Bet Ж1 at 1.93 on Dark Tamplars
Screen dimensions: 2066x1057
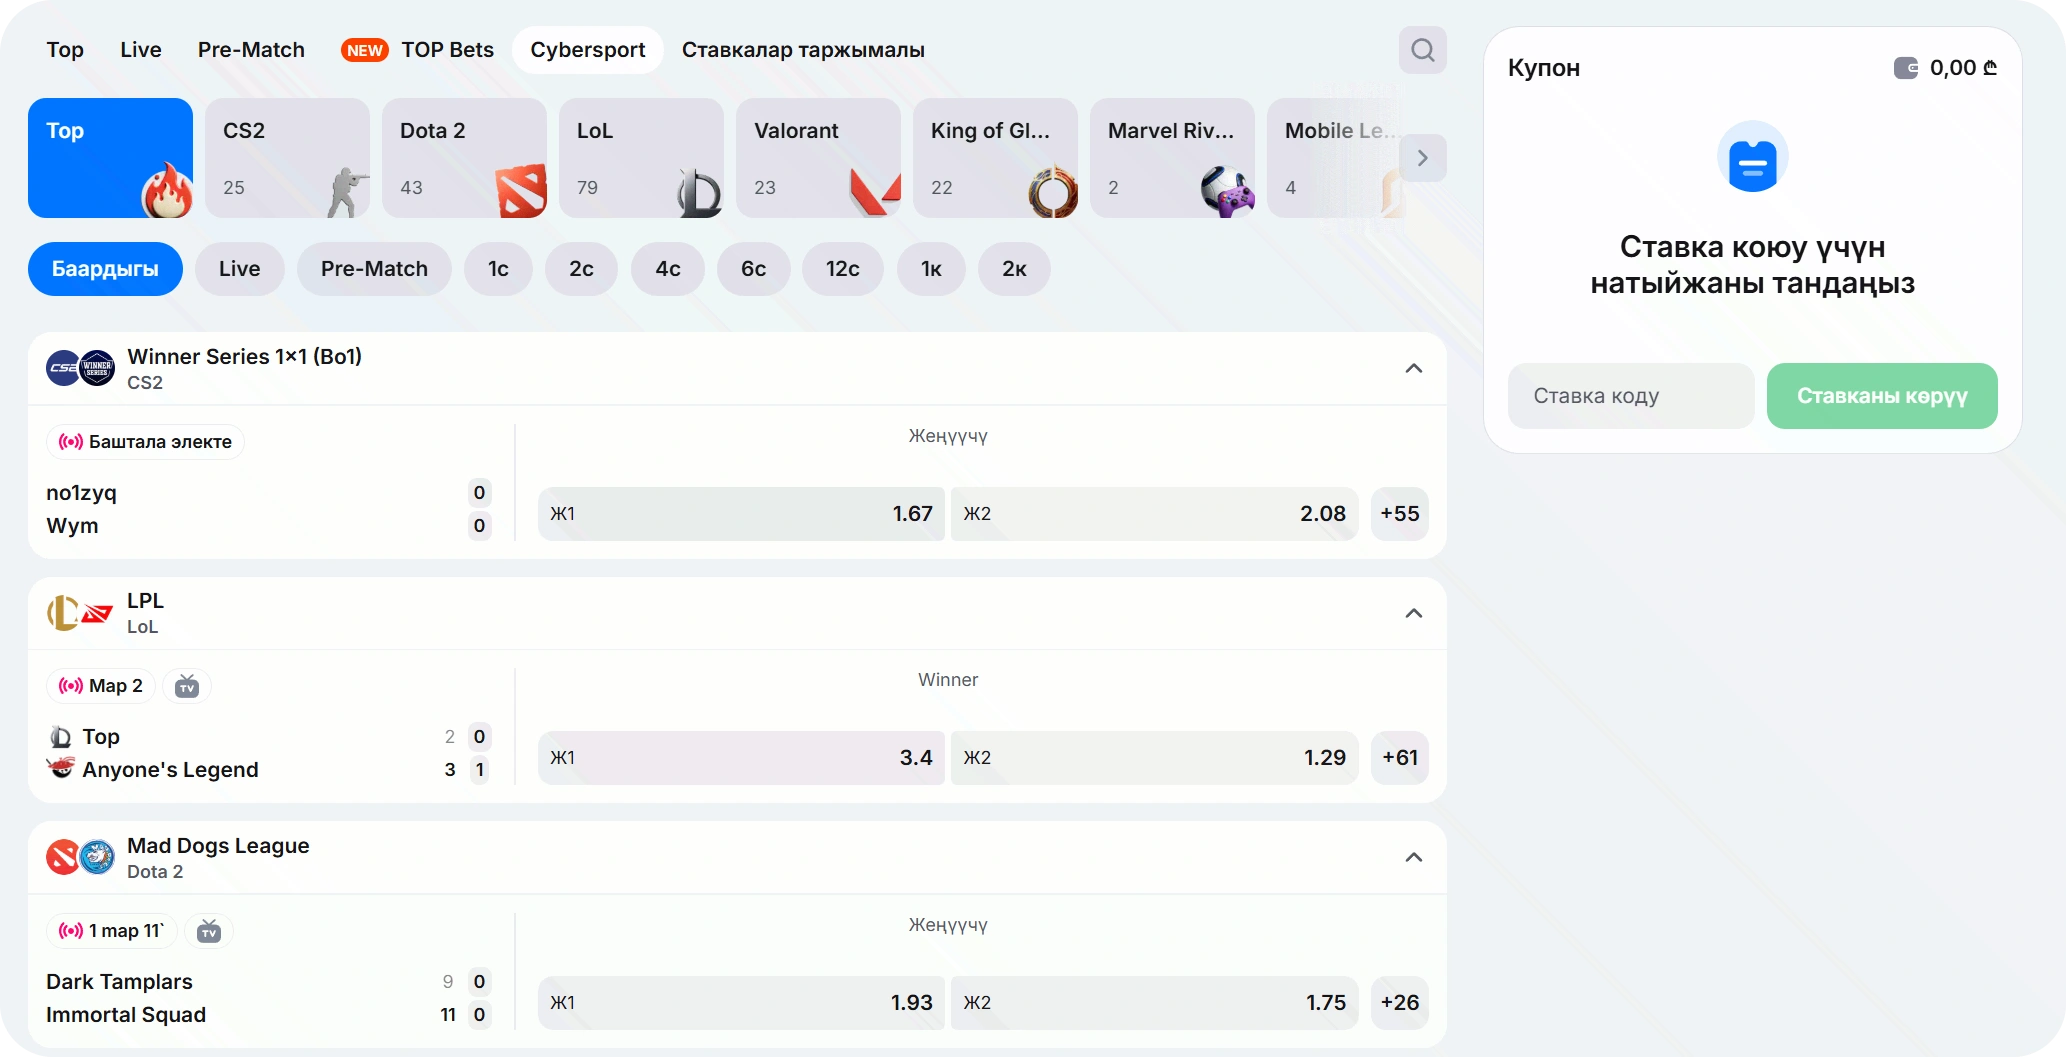click(741, 1003)
